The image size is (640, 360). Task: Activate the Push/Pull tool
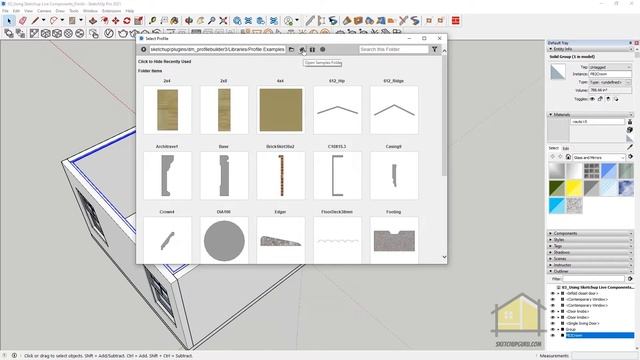(x=93, y=20)
